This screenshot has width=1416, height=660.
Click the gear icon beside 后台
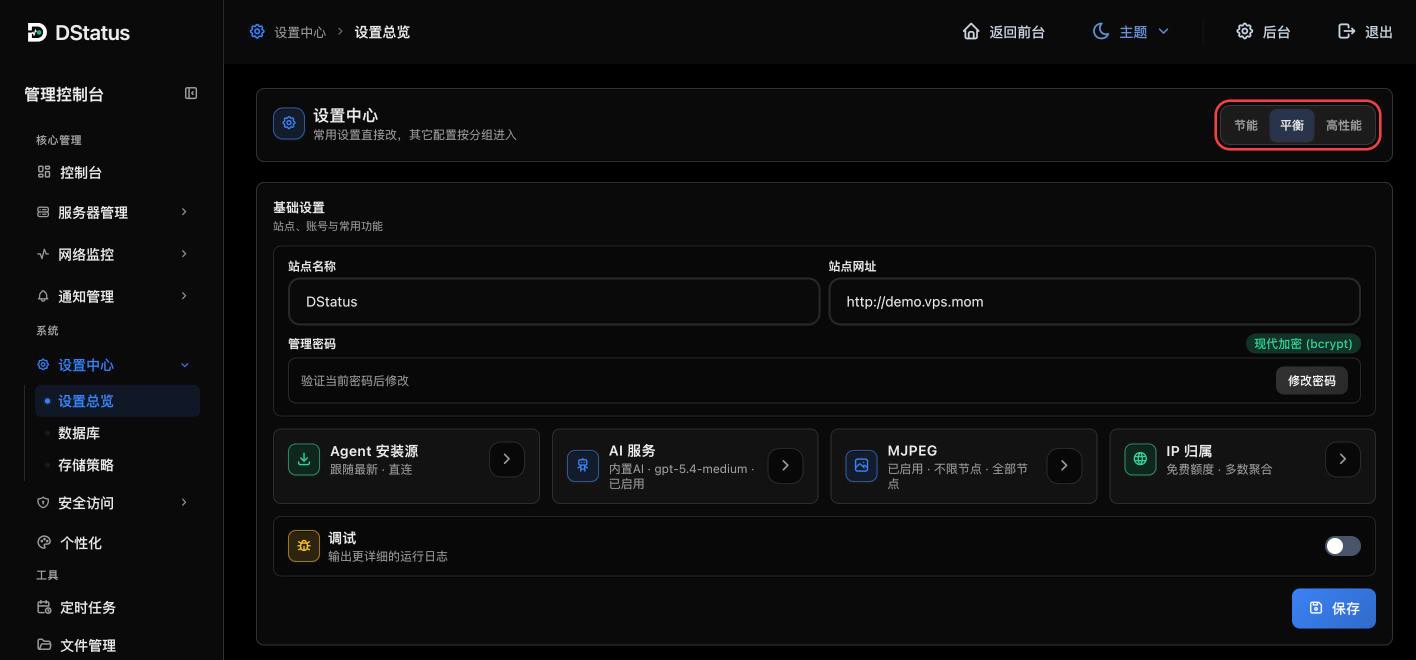pyautogui.click(x=1245, y=31)
